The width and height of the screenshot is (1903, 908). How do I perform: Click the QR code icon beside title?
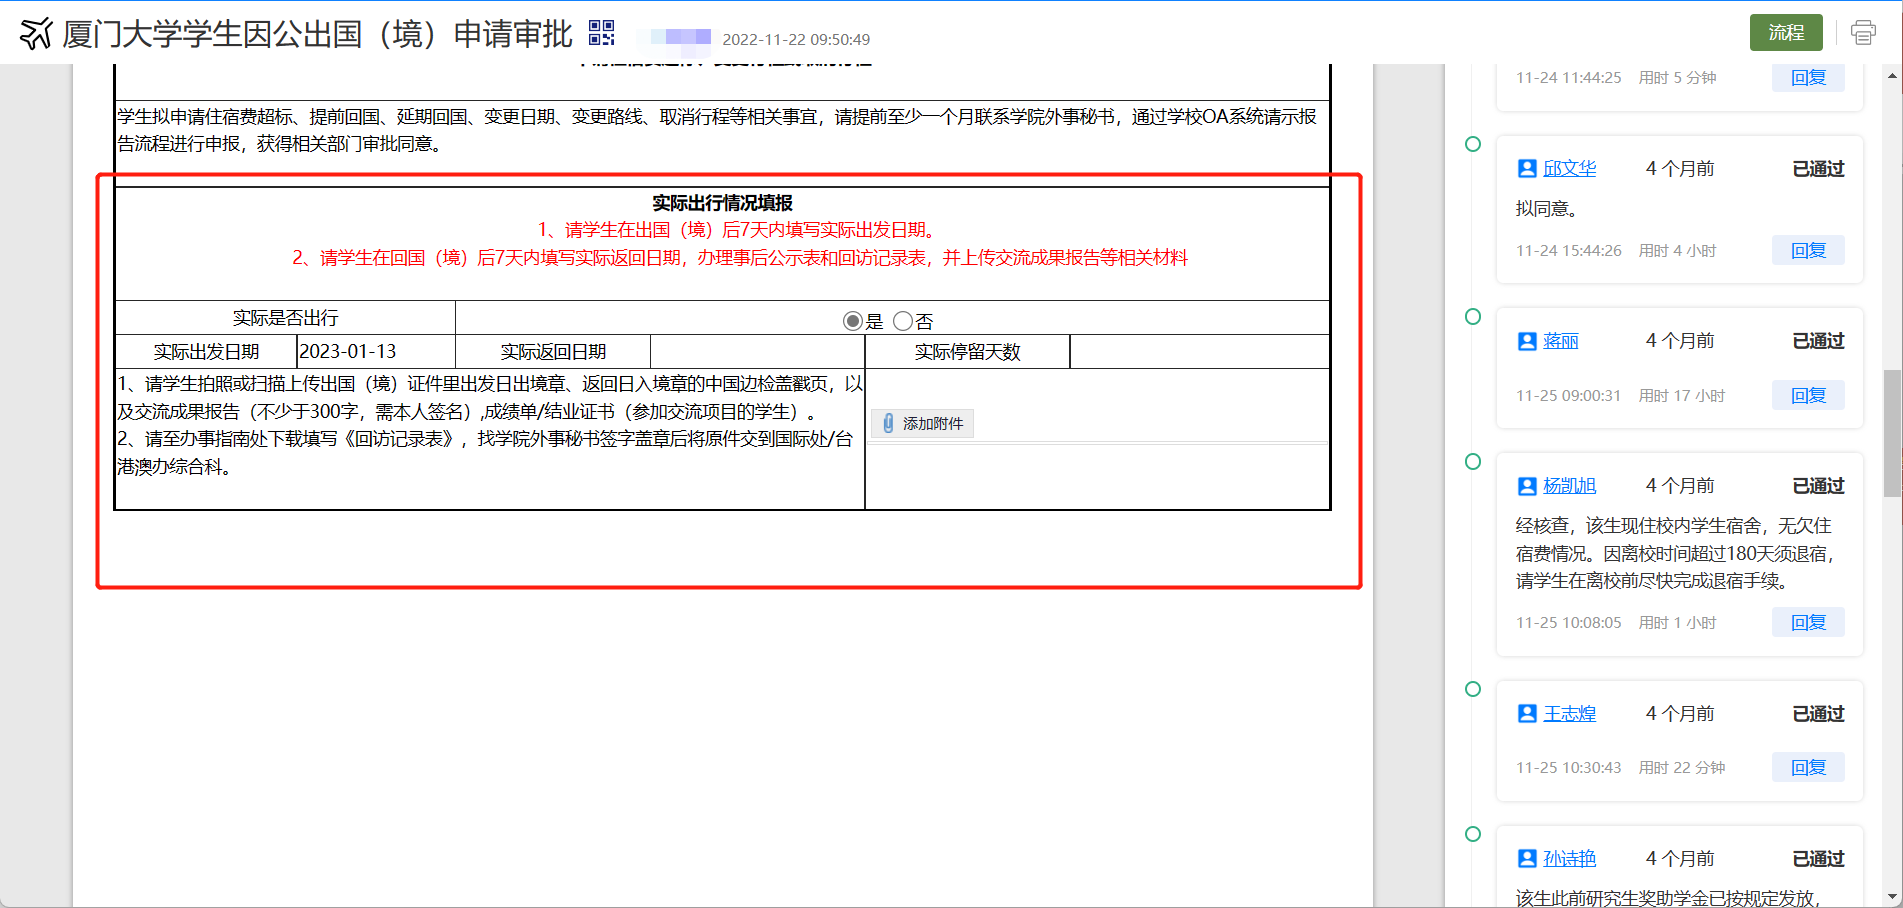(601, 33)
